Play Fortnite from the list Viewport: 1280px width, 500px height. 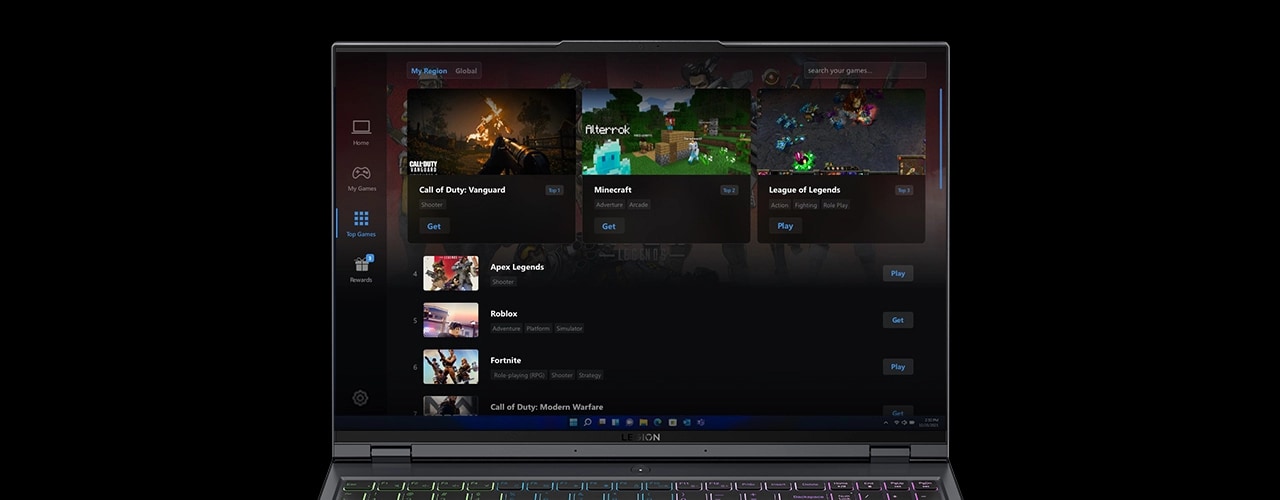(898, 367)
